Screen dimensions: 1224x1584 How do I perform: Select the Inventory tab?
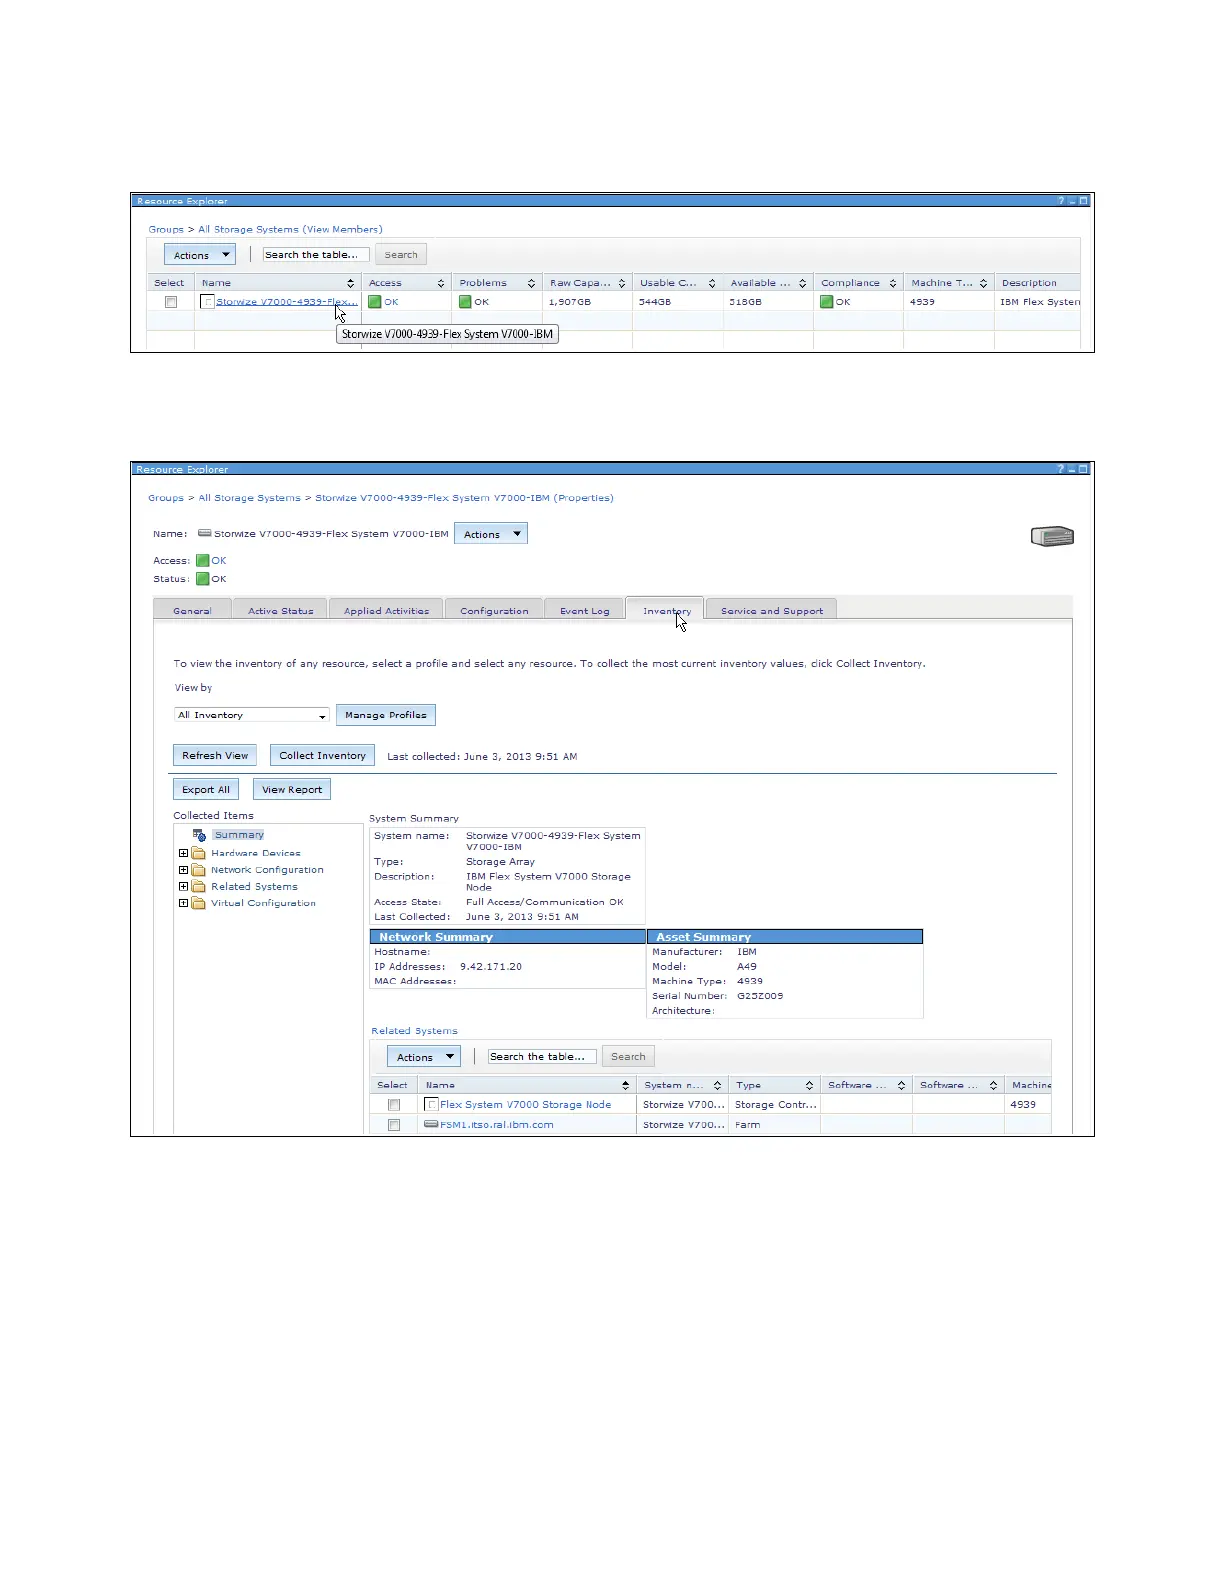click(x=666, y=610)
